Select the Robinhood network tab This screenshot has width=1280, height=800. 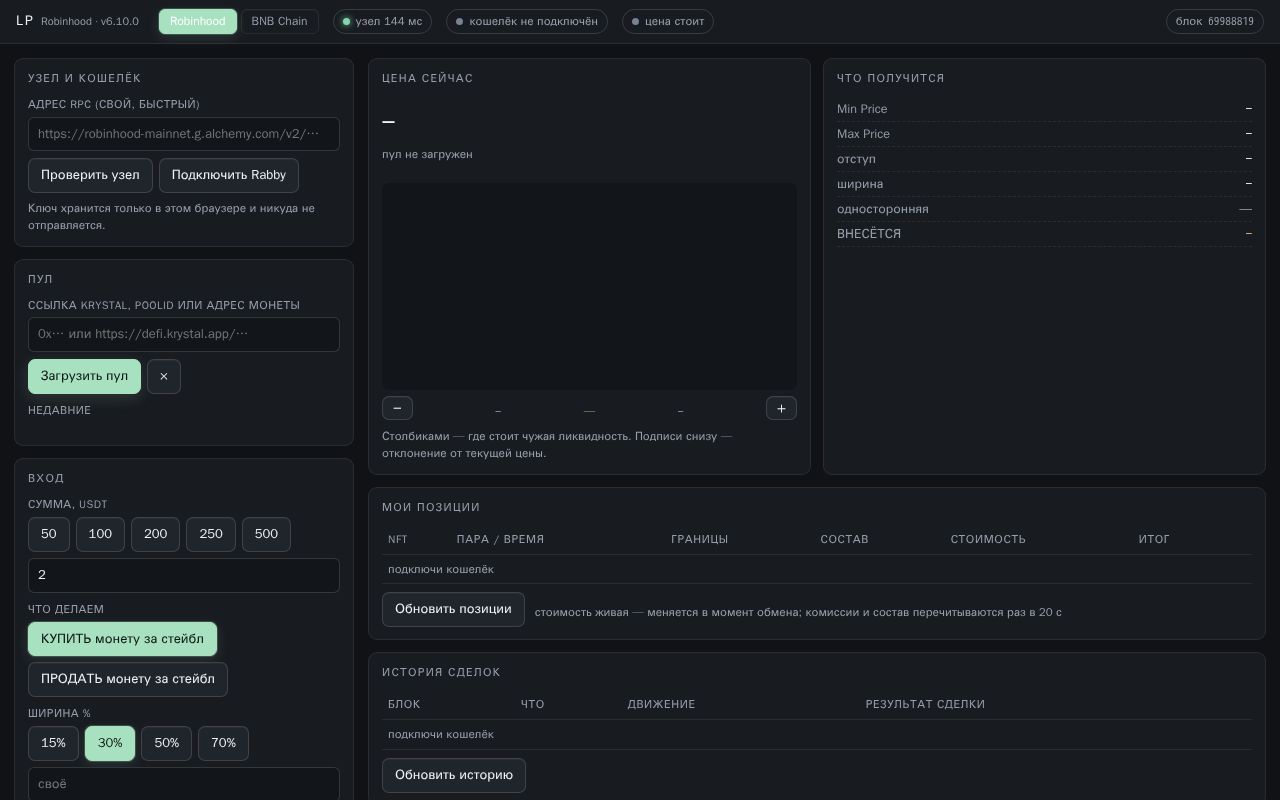pyautogui.click(x=198, y=21)
